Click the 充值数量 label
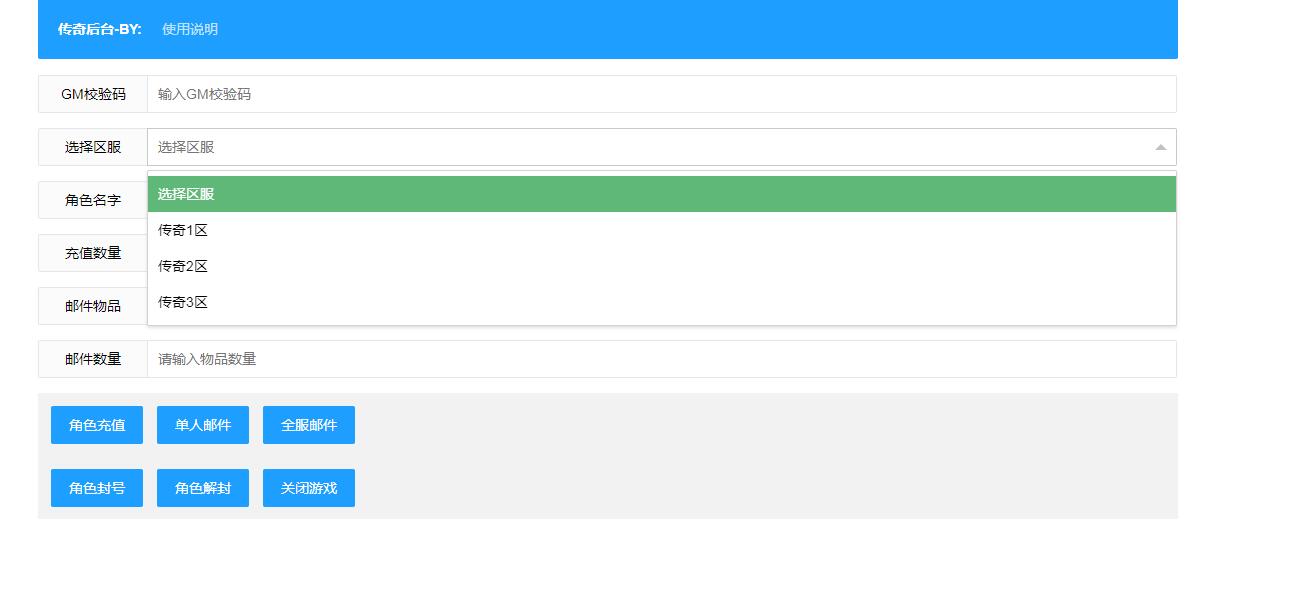This screenshot has height=599, width=1314. 93,253
